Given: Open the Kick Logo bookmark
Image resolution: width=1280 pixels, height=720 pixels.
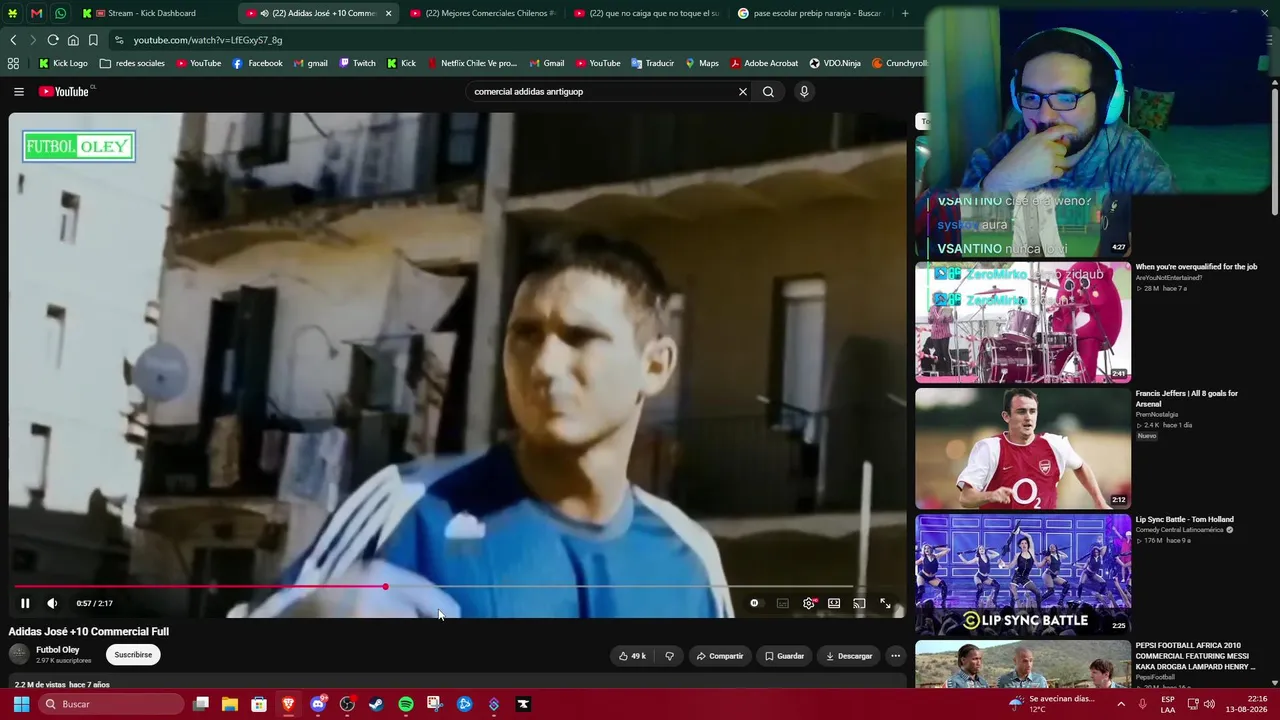Looking at the screenshot, I should pos(63,63).
